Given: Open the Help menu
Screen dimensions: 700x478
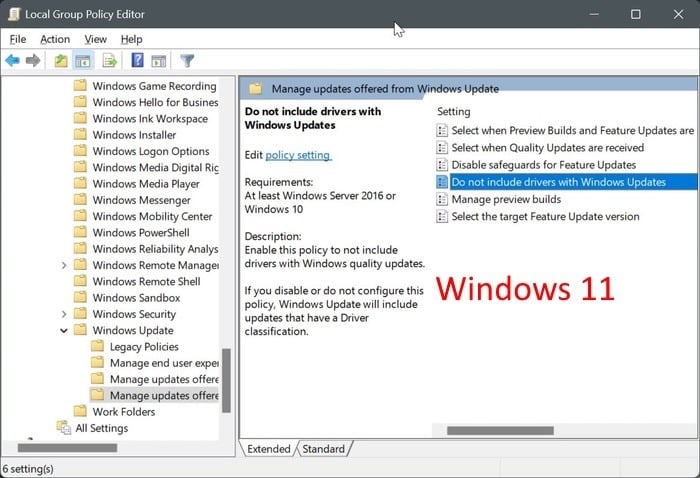Looking at the screenshot, I should click(131, 39).
